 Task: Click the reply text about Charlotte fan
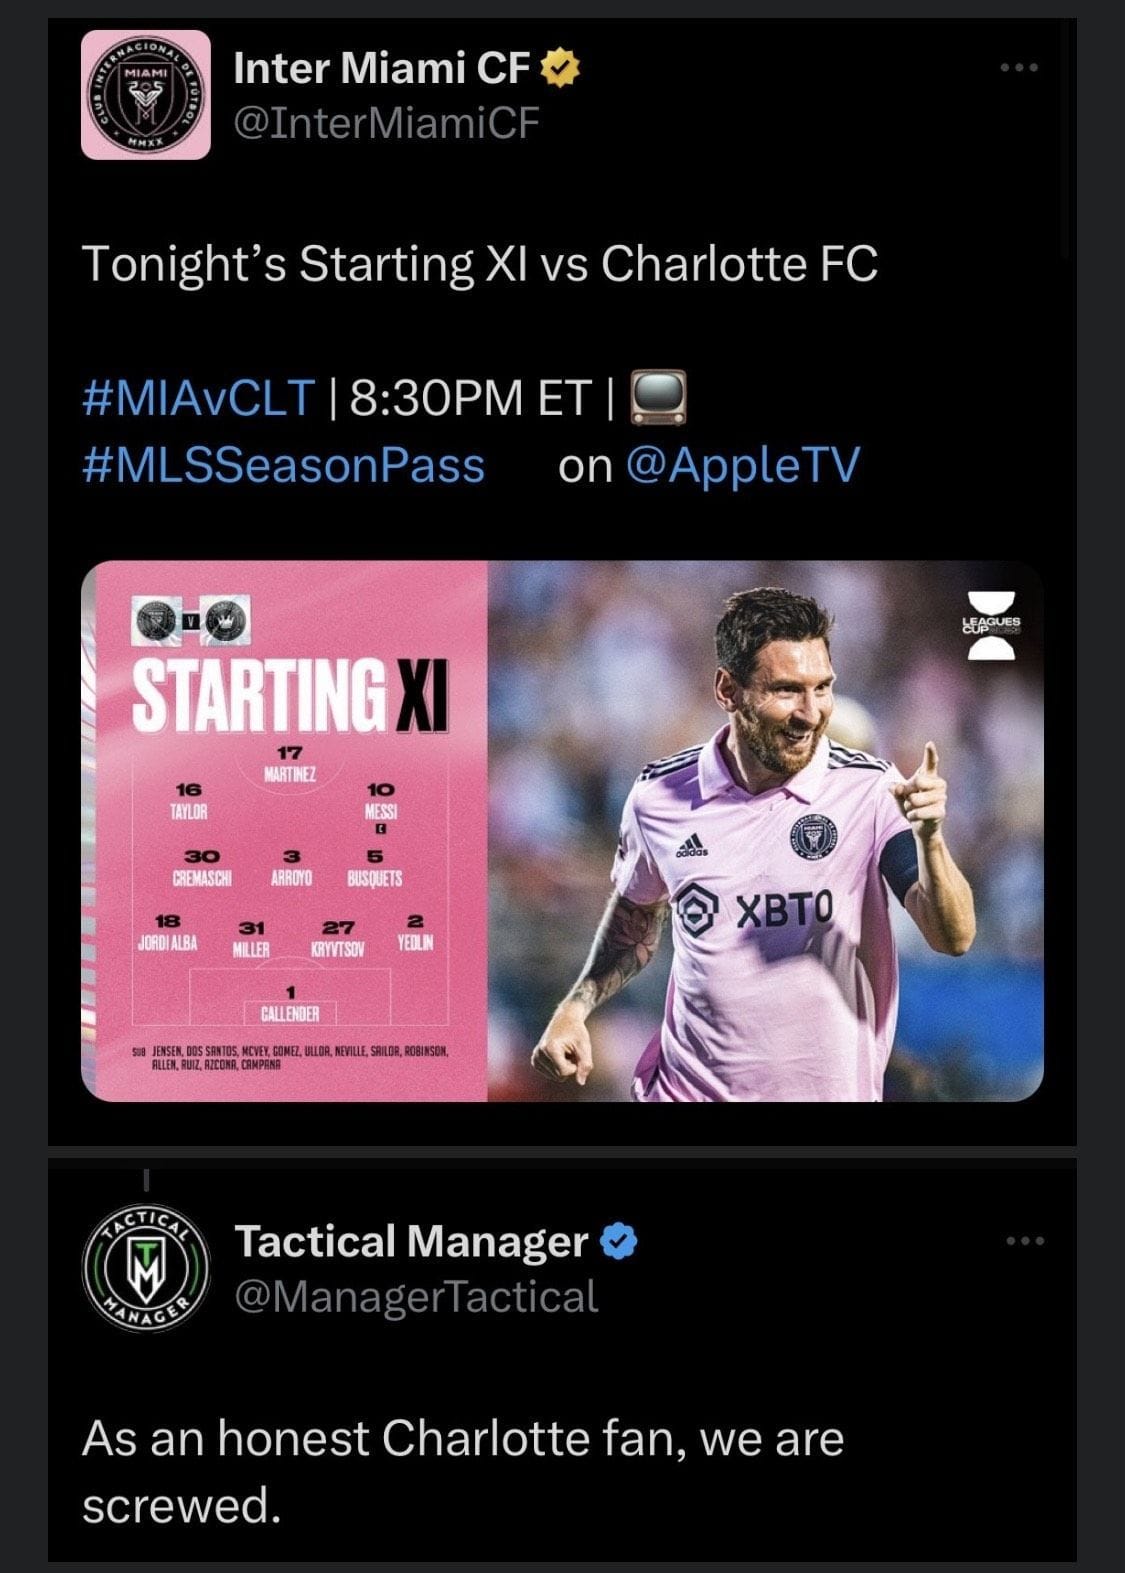pyautogui.click(x=463, y=1472)
